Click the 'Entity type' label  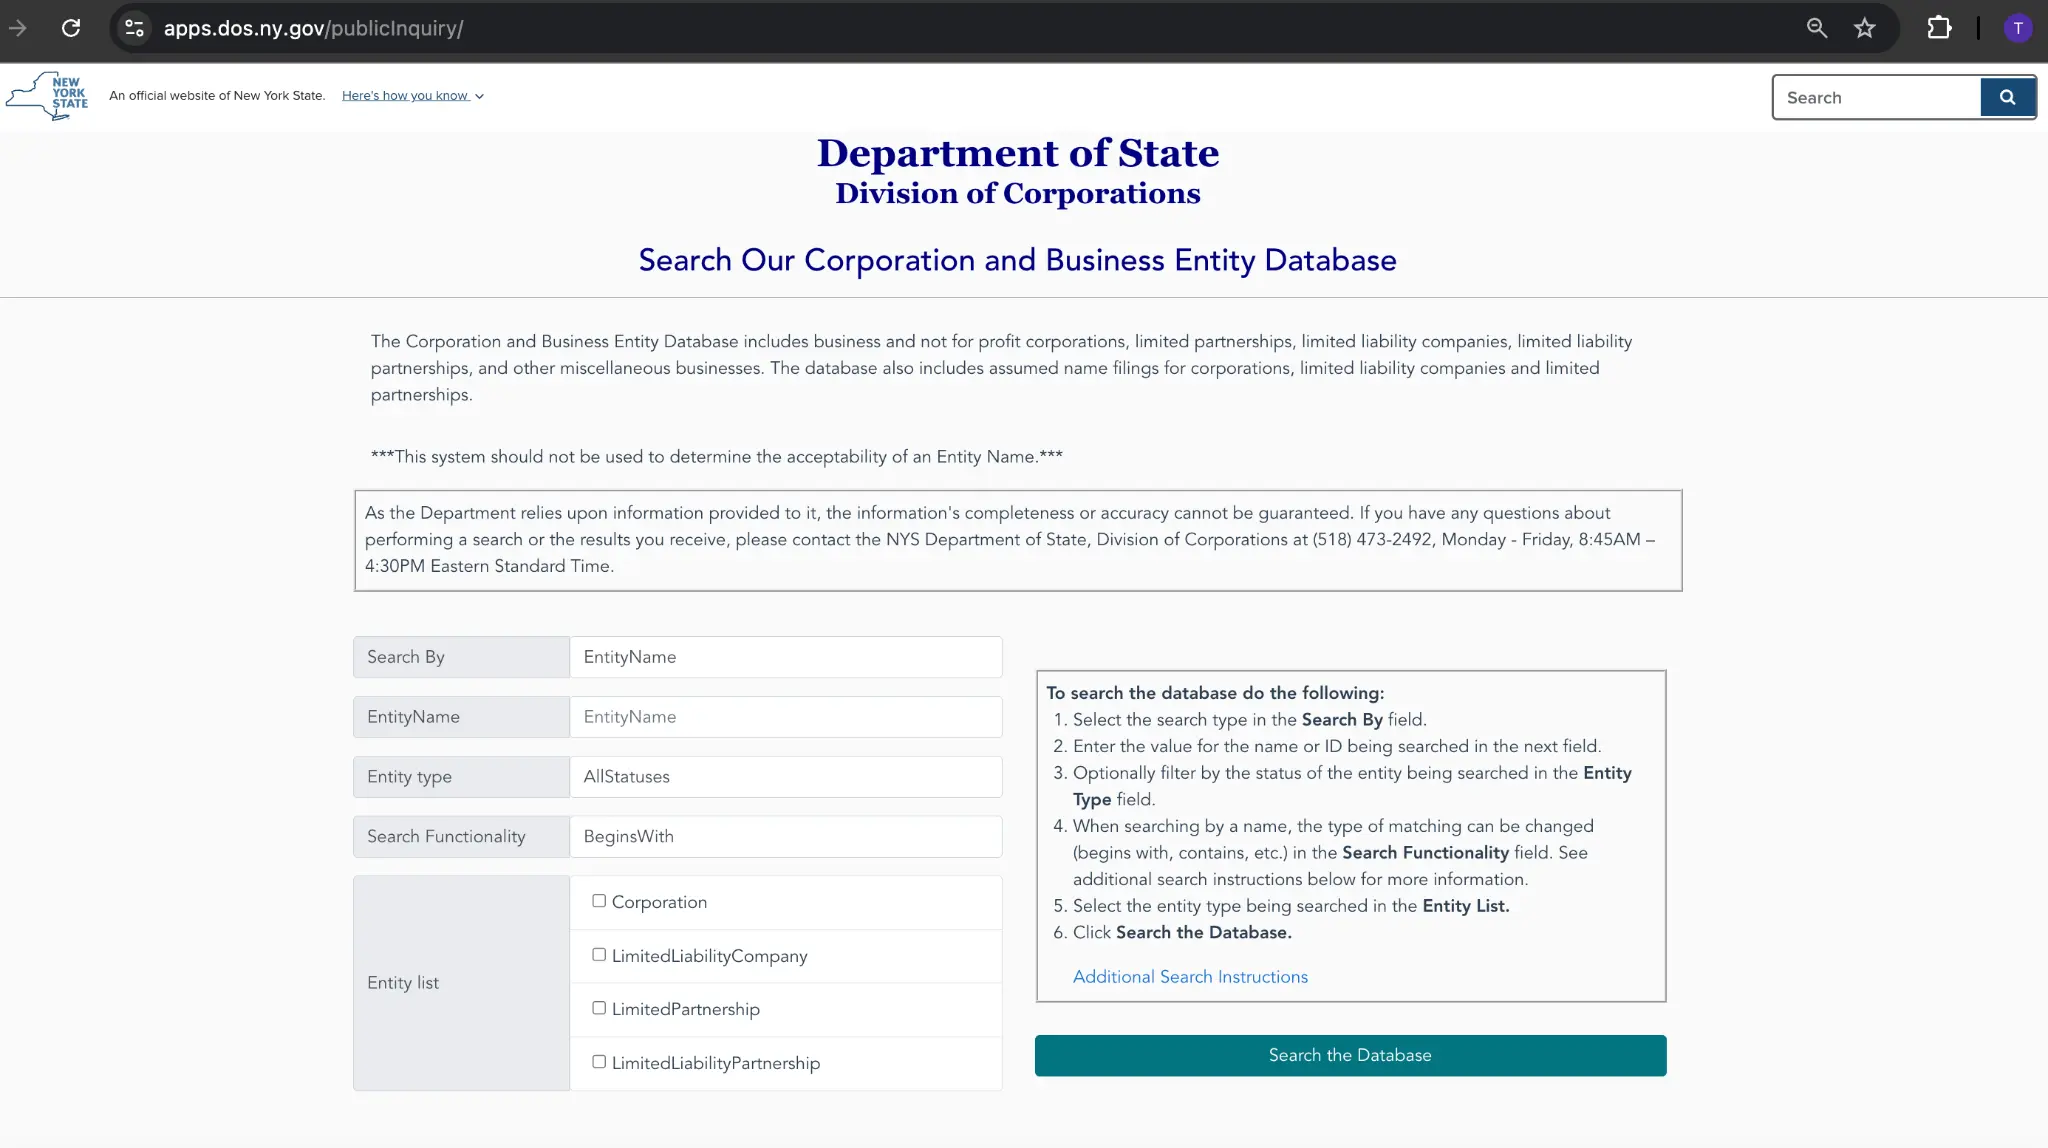coord(409,777)
